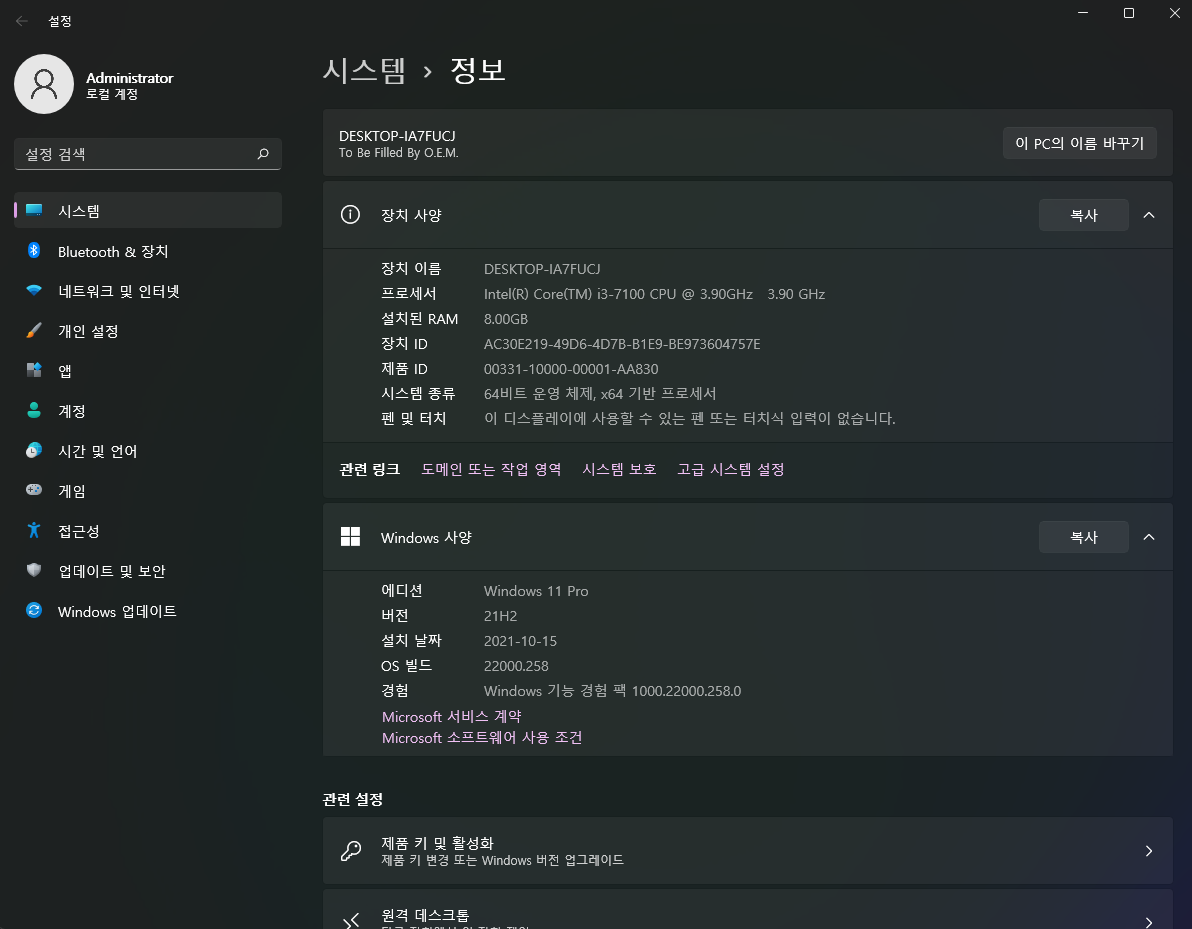
Task: Go to 네트워크 및 인터넷
Action: pos(148,291)
